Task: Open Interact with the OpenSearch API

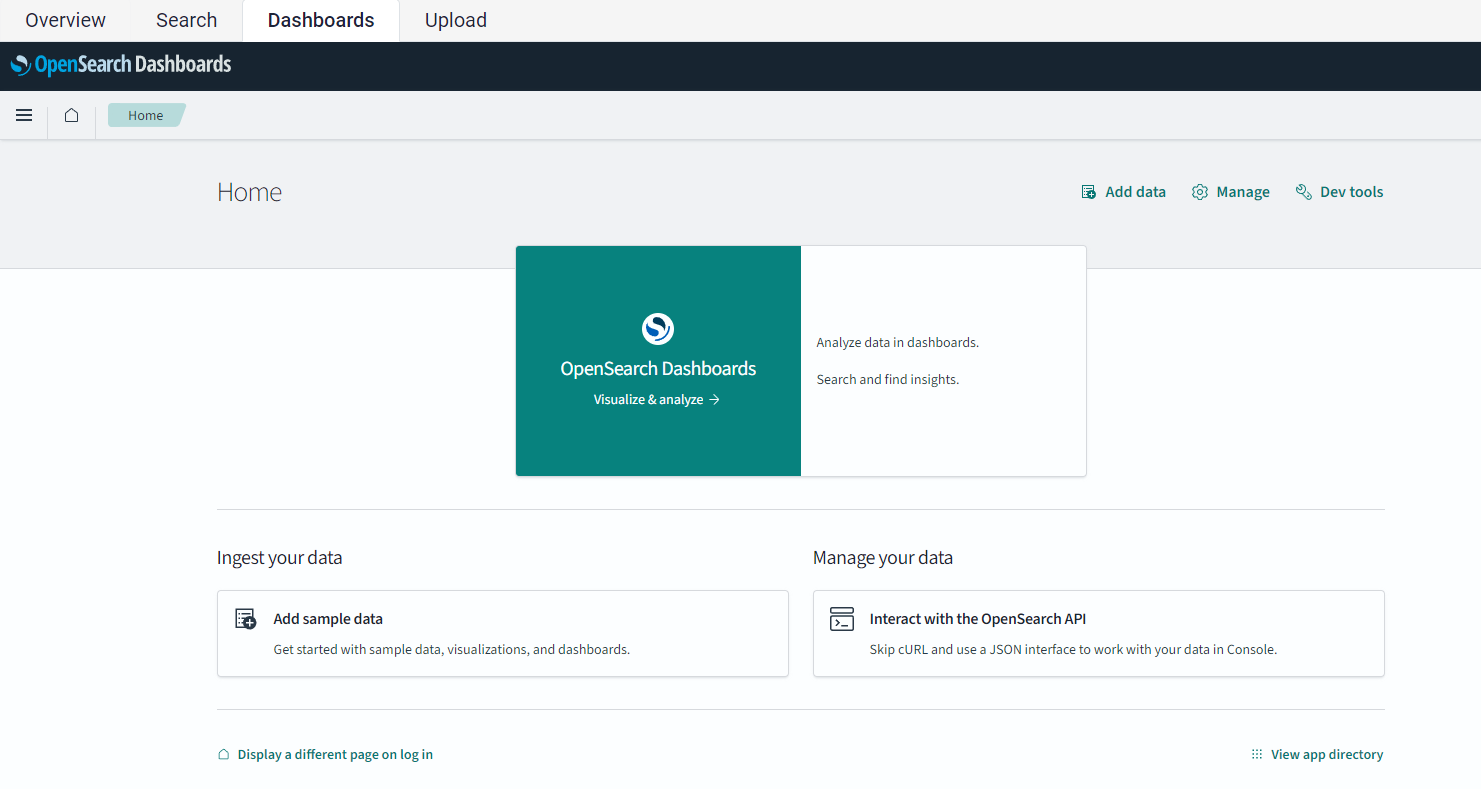Action: [978, 619]
